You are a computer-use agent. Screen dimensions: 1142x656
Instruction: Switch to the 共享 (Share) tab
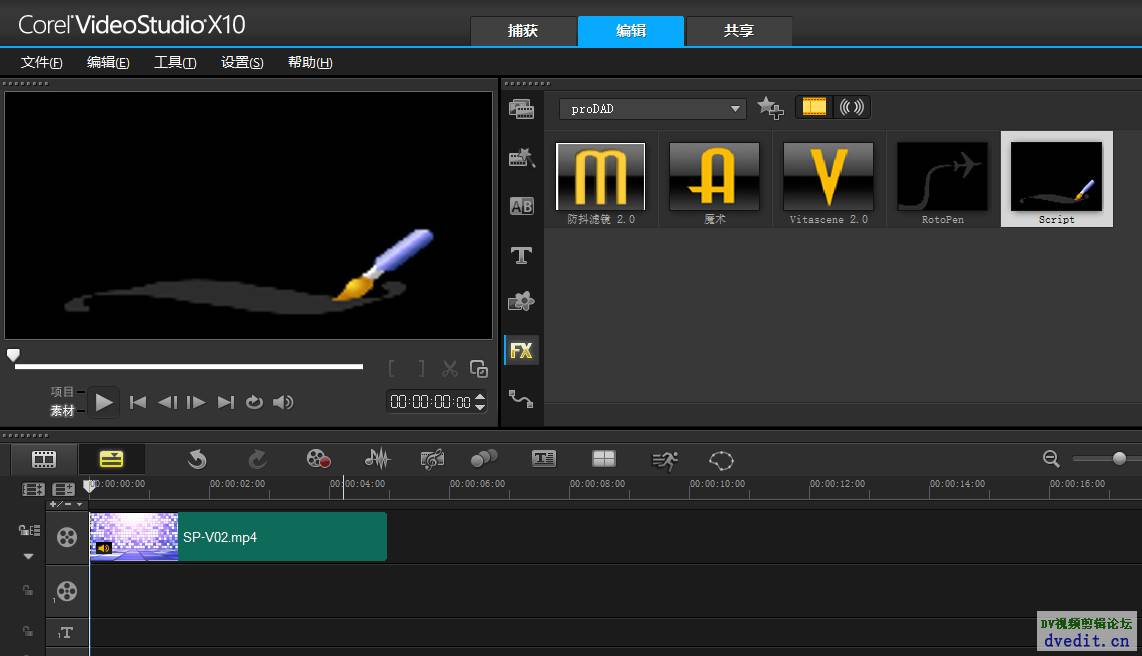pyautogui.click(x=738, y=31)
